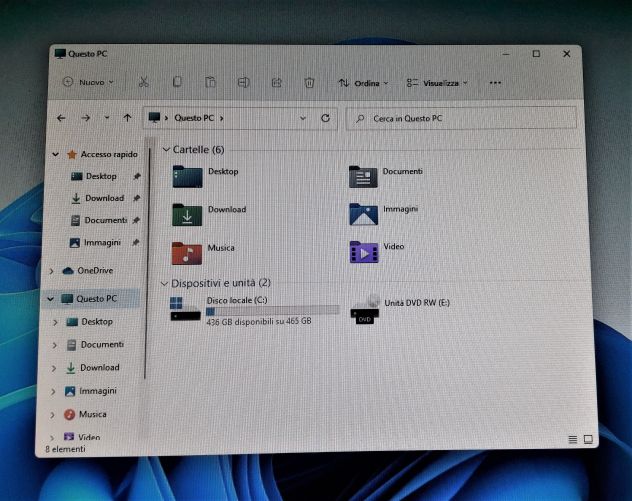Collapse Accesso rapido in sidebar

click(x=56, y=154)
